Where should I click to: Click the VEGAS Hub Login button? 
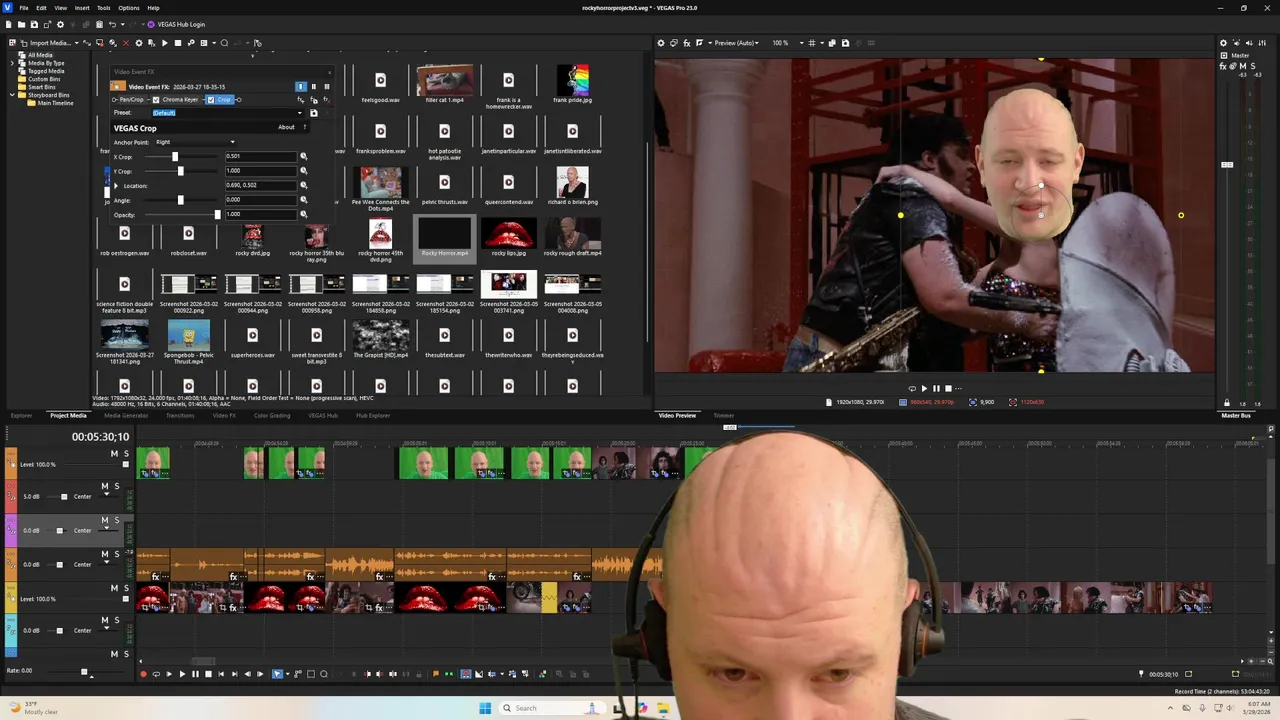click(x=176, y=24)
